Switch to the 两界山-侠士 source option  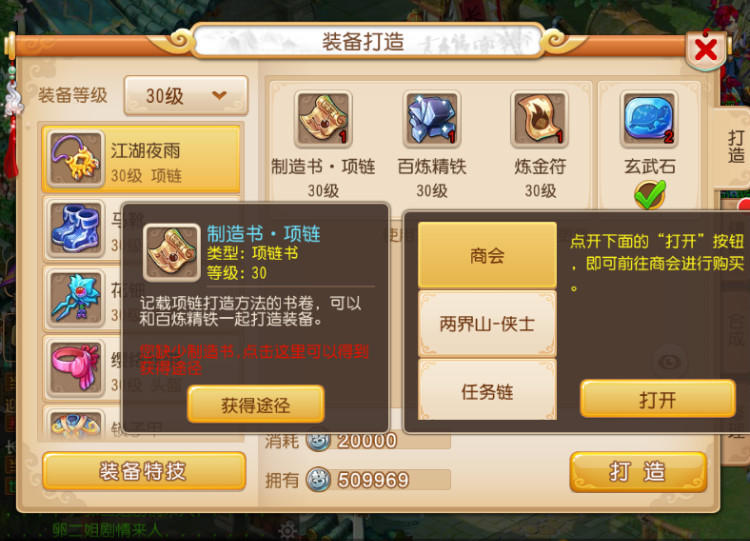coord(487,324)
